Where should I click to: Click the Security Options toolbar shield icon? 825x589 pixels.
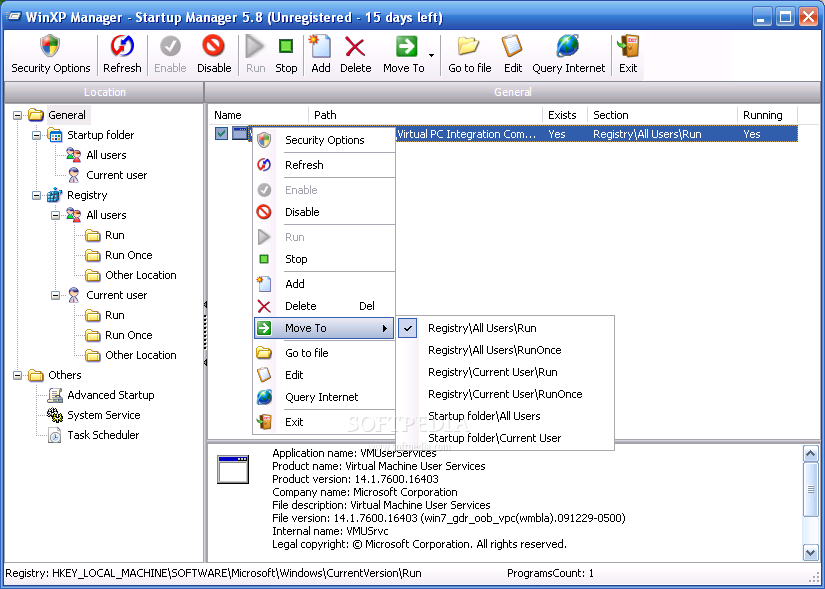coord(50,46)
